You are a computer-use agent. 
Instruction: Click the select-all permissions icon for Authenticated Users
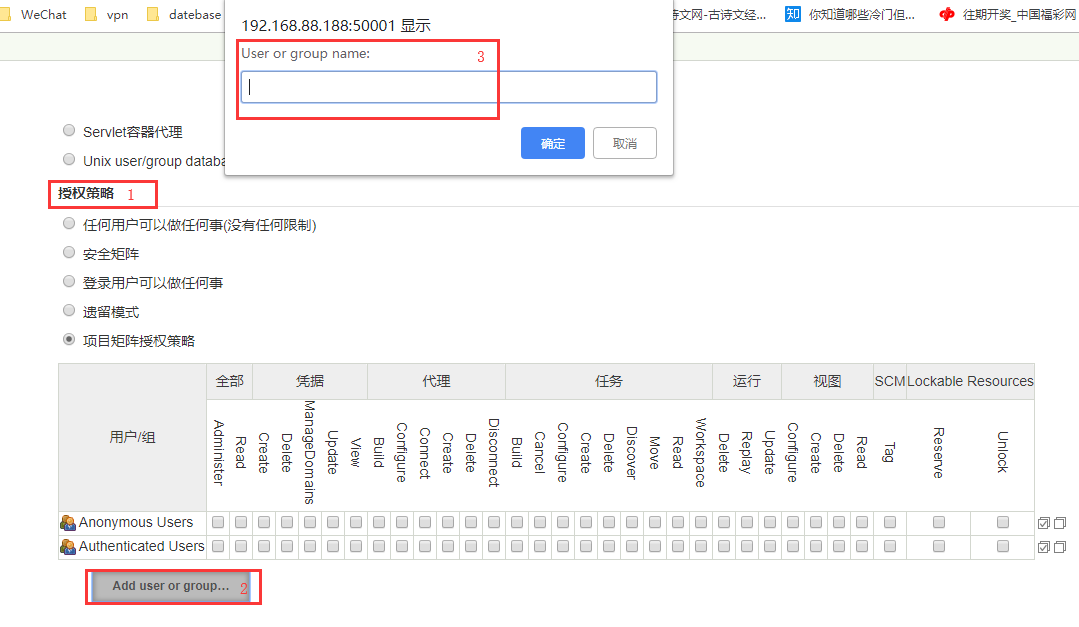point(1043,546)
